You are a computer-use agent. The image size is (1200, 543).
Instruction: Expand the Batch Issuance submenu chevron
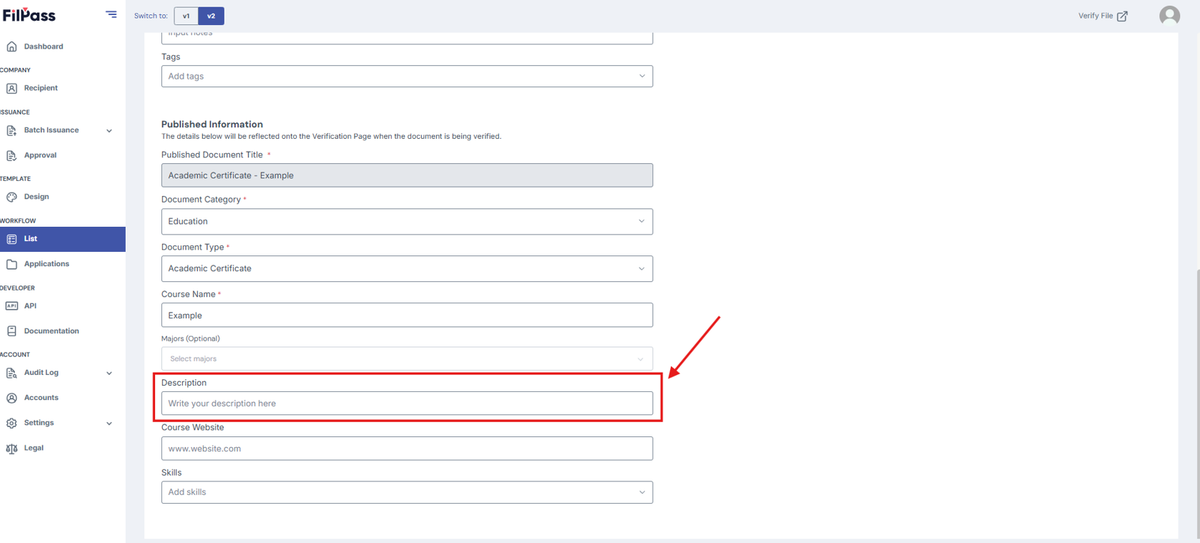point(109,131)
